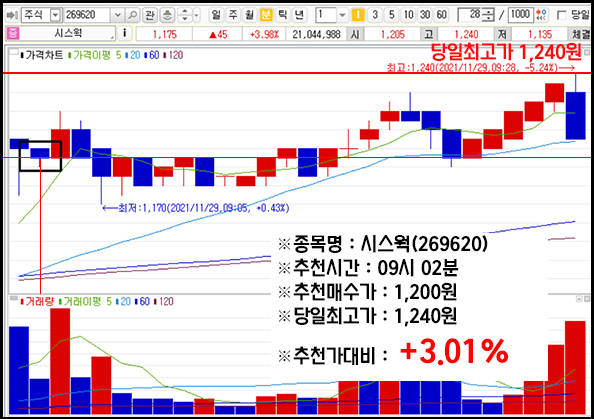Click the stock name box 시스웍

(68, 33)
